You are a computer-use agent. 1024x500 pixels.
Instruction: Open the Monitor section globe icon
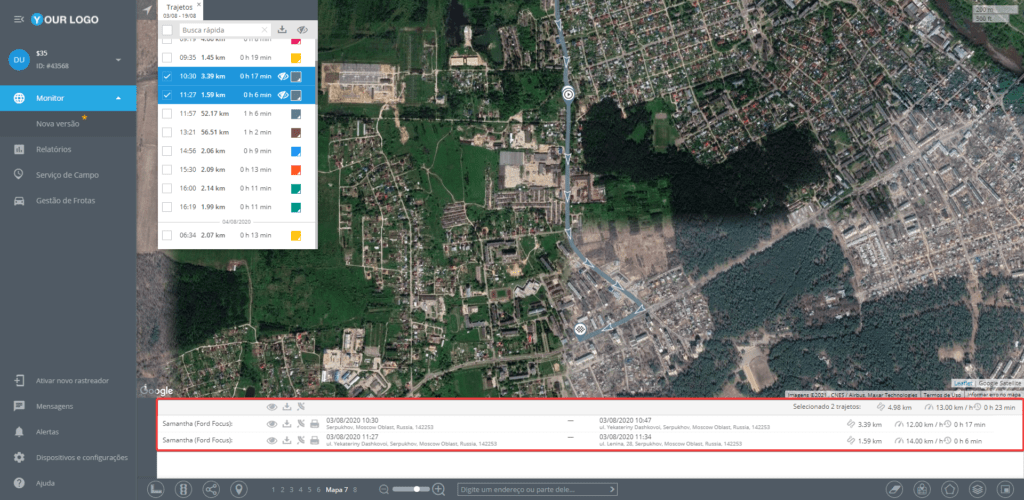click(19, 99)
